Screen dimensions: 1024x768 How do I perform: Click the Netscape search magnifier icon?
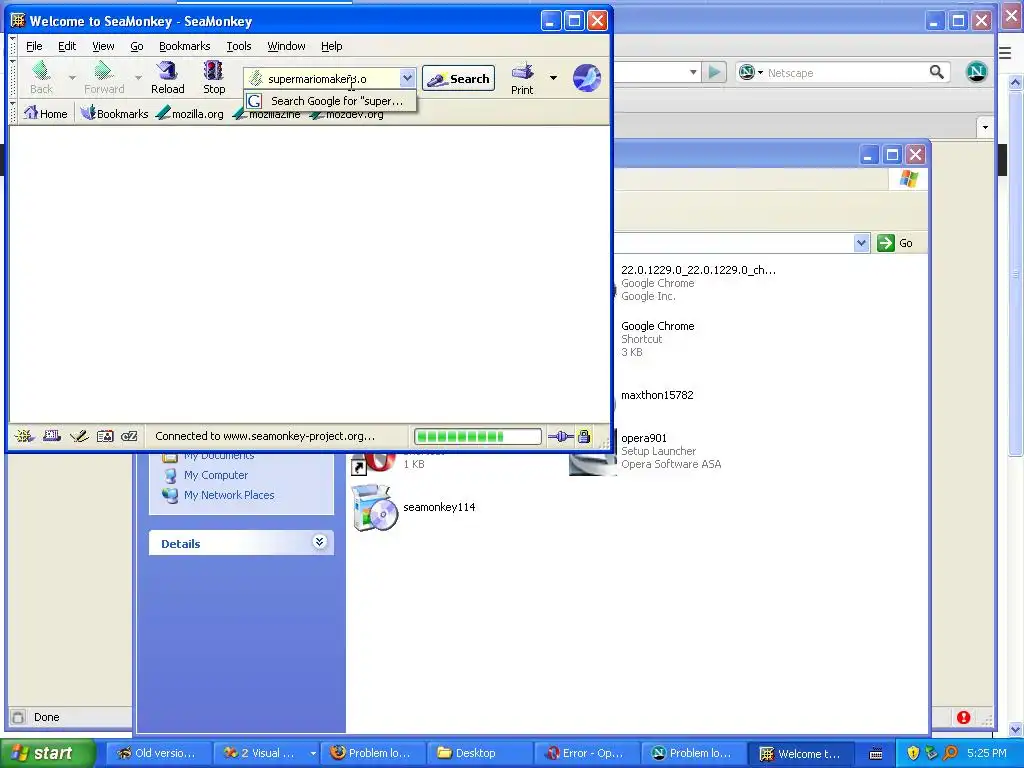[936, 72]
